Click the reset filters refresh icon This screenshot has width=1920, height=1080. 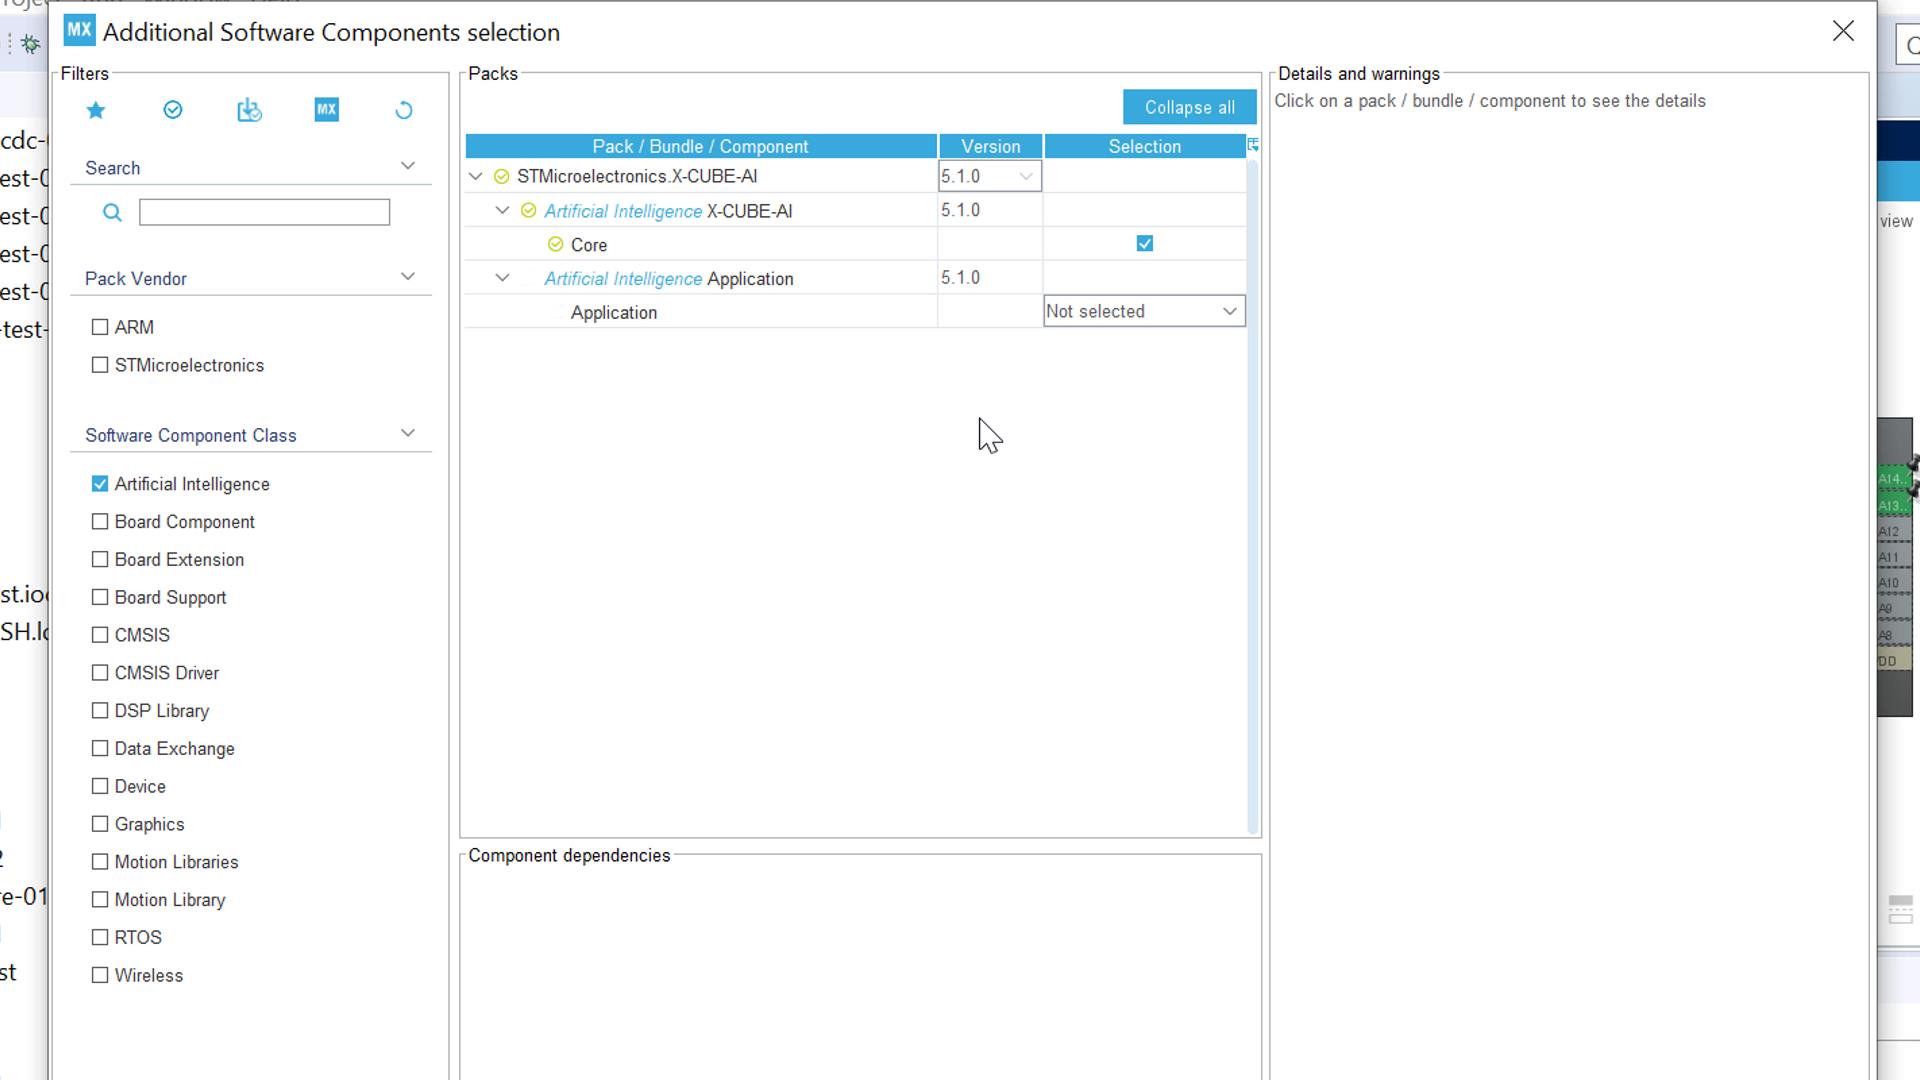pyautogui.click(x=404, y=110)
